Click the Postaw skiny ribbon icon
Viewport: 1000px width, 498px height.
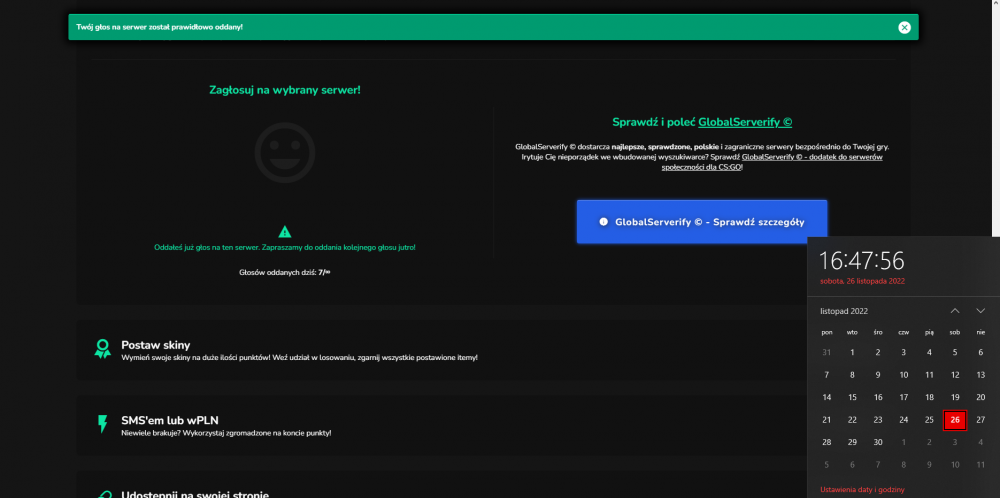tap(103, 349)
